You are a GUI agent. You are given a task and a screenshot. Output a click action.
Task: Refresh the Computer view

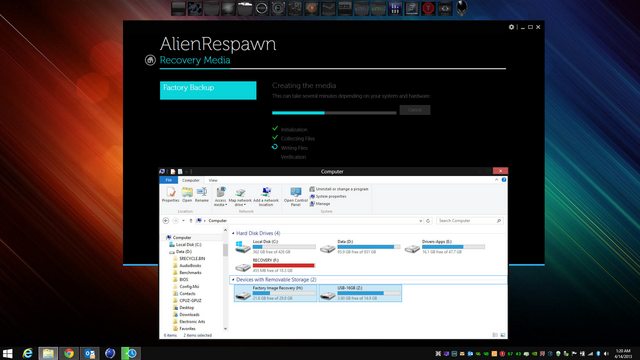428,221
